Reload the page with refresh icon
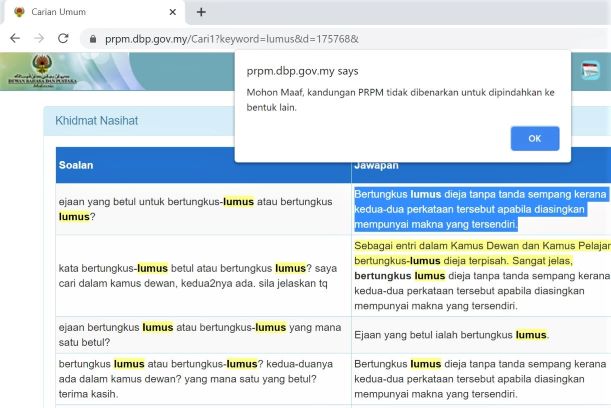 coord(63,38)
